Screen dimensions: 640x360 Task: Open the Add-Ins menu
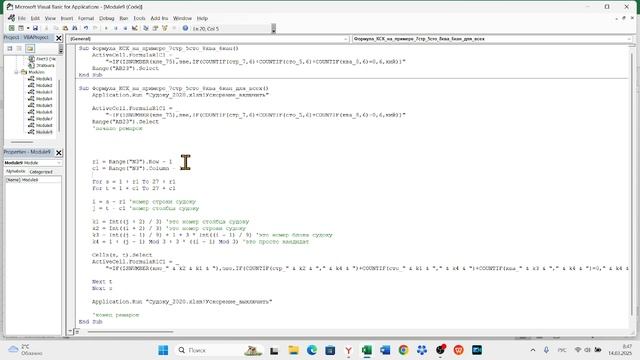[x=159, y=18]
